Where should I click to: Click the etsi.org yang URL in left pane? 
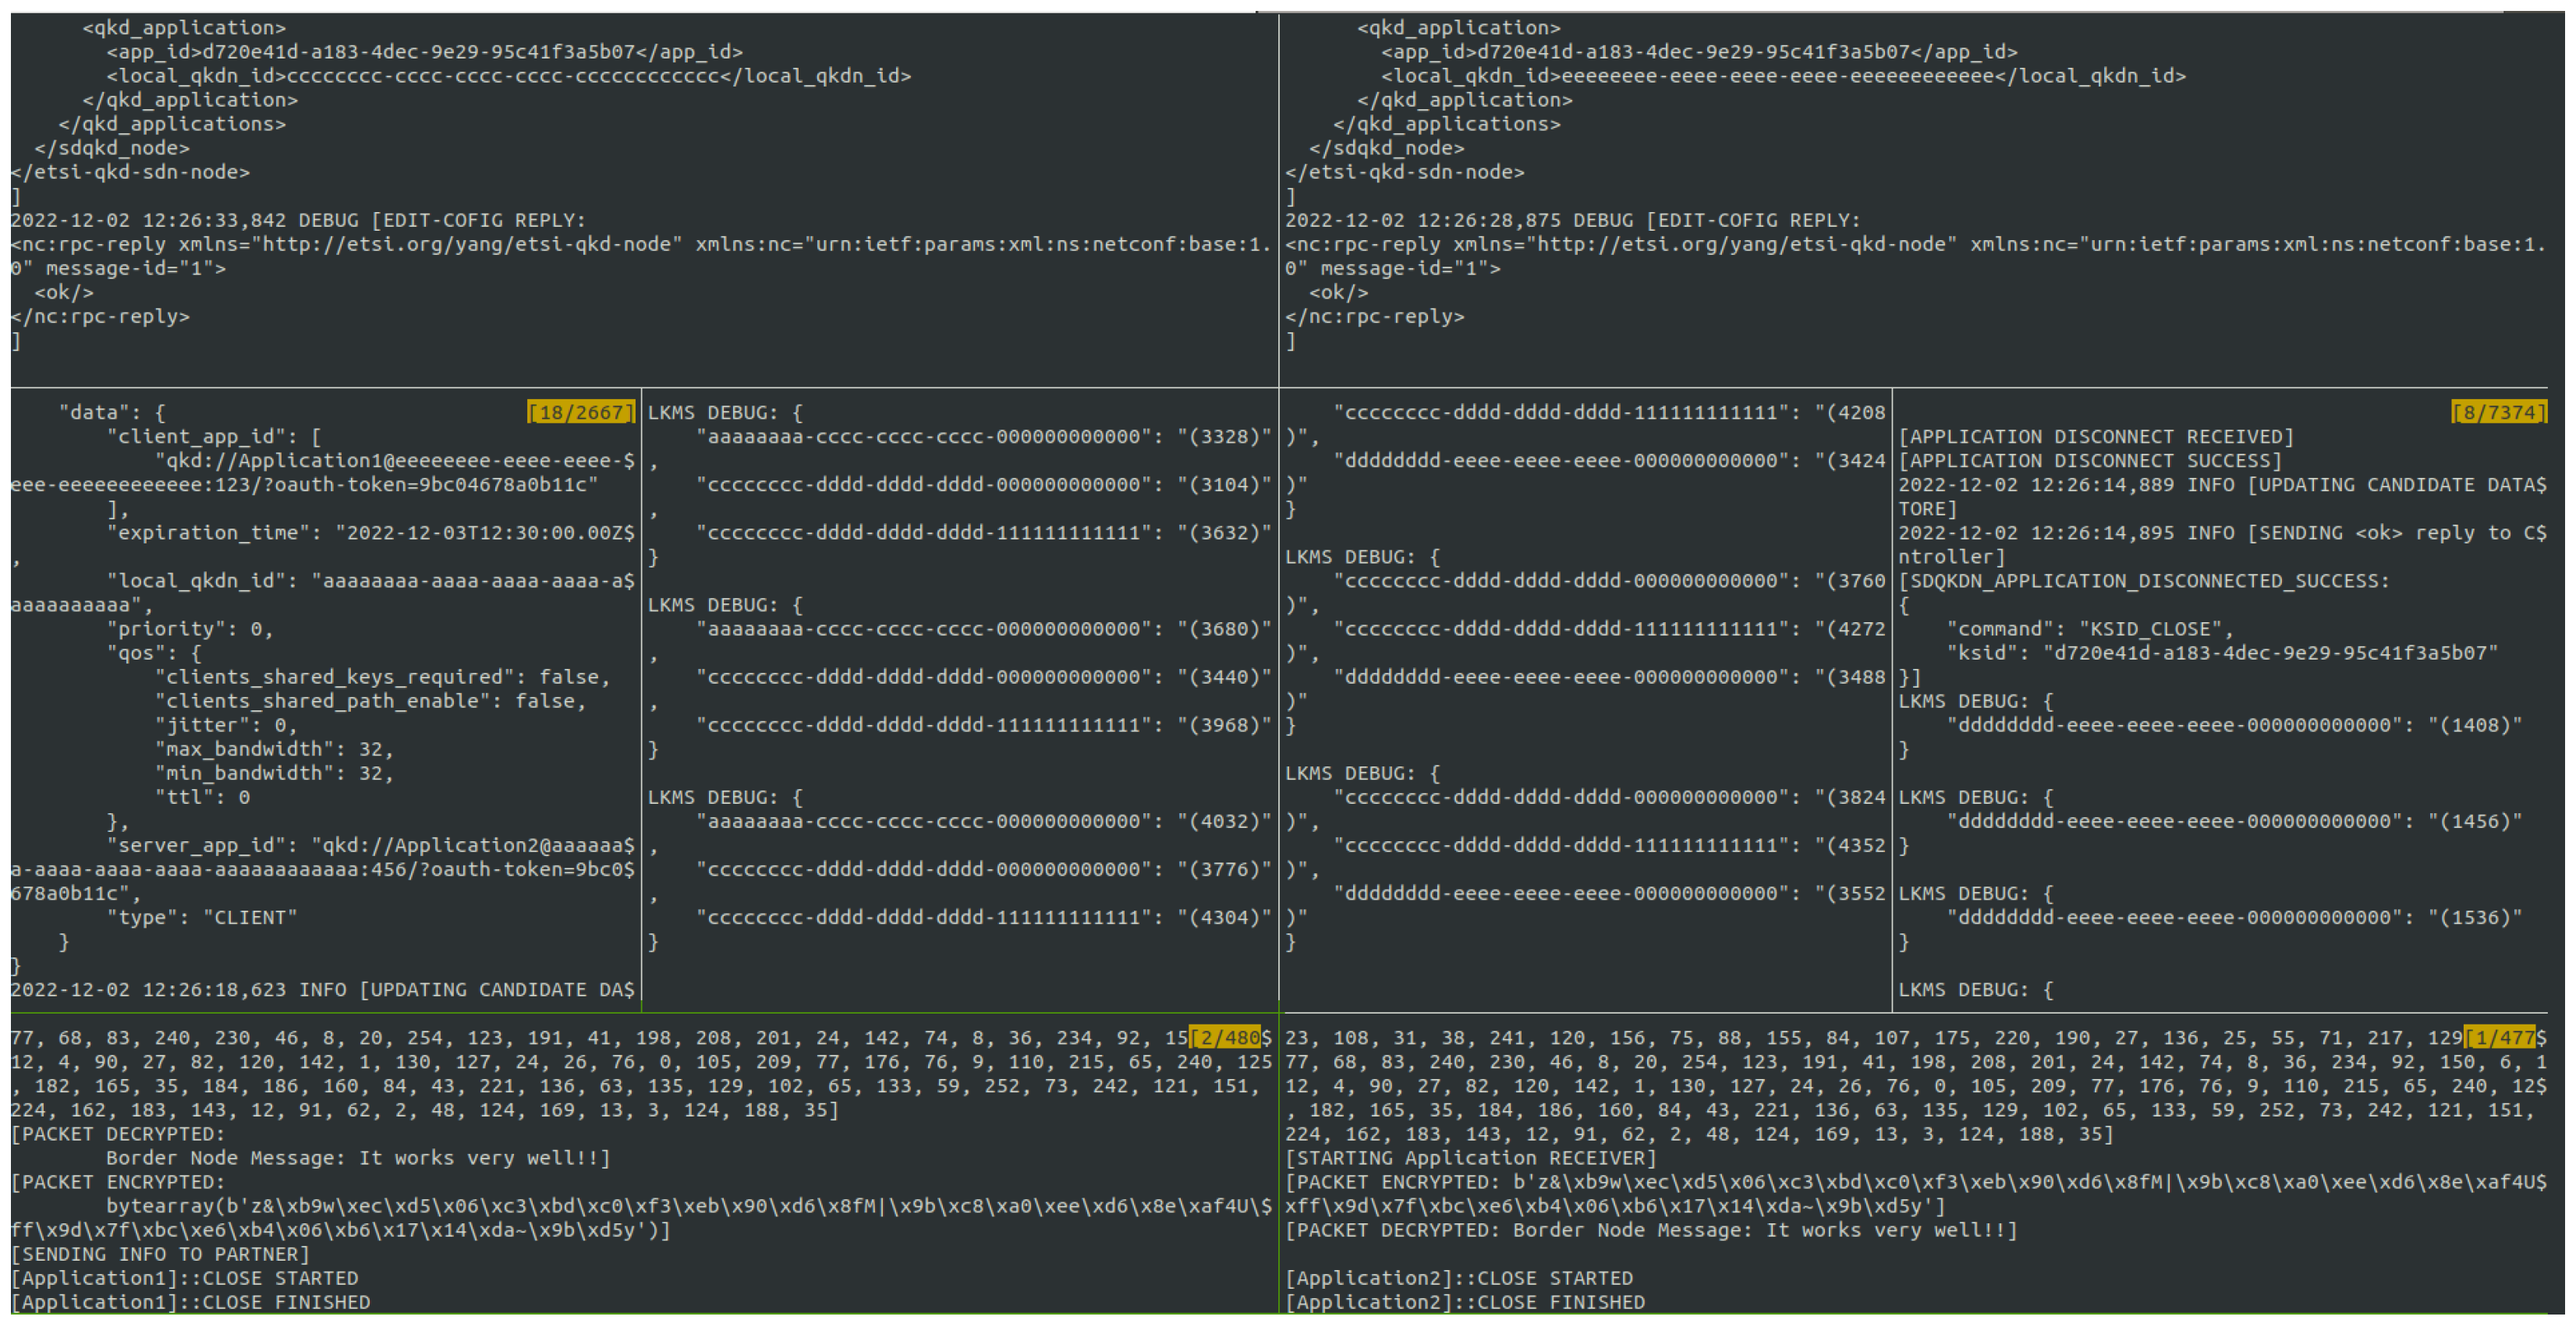click(466, 244)
